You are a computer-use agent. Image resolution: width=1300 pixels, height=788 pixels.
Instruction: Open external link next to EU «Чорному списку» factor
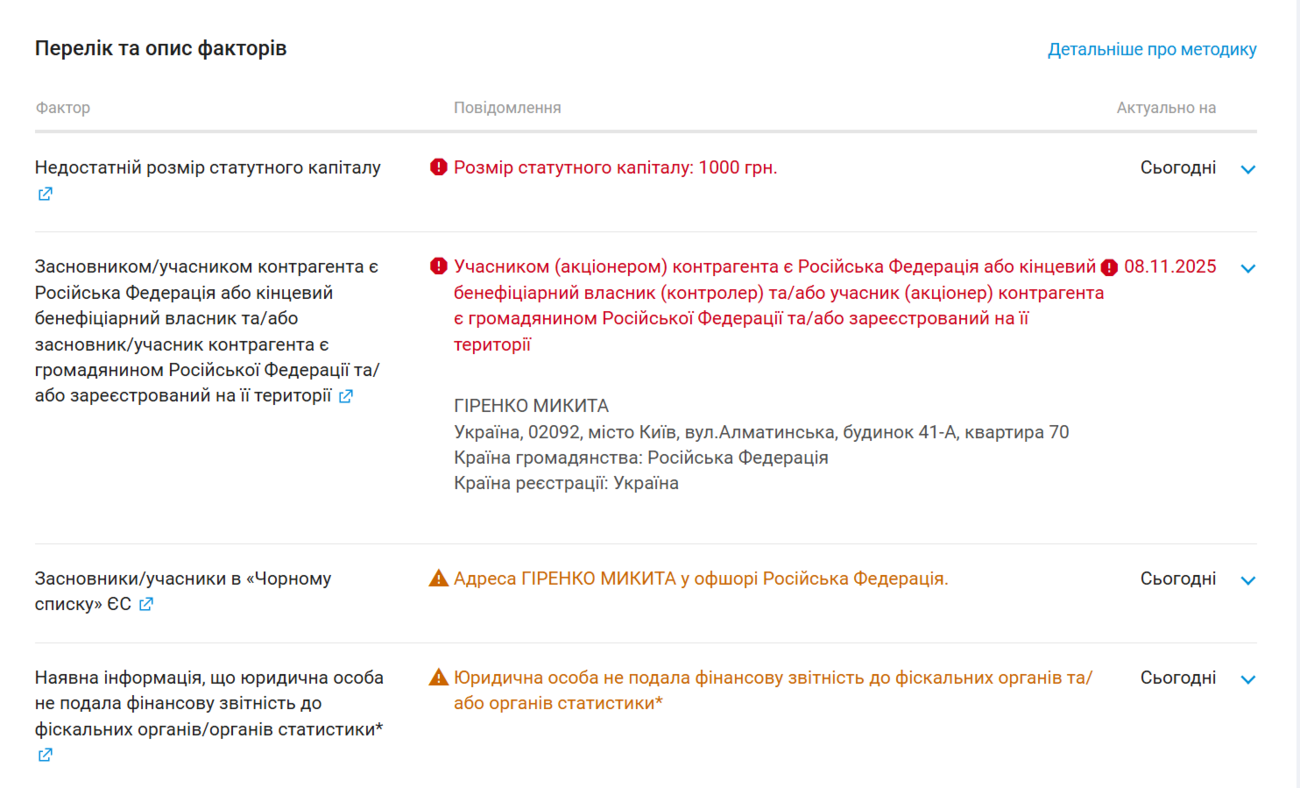pos(146,604)
